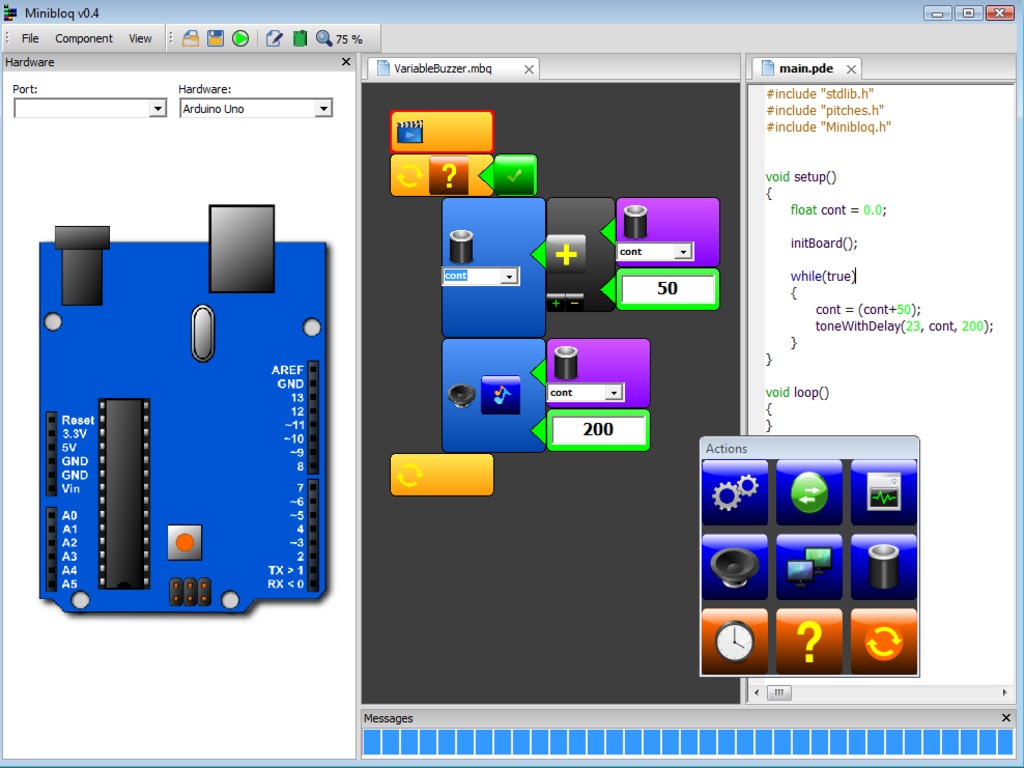1024x768 pixels.
Task: Click the "float cont = 0.0;" code line
Action: [838, 210]
